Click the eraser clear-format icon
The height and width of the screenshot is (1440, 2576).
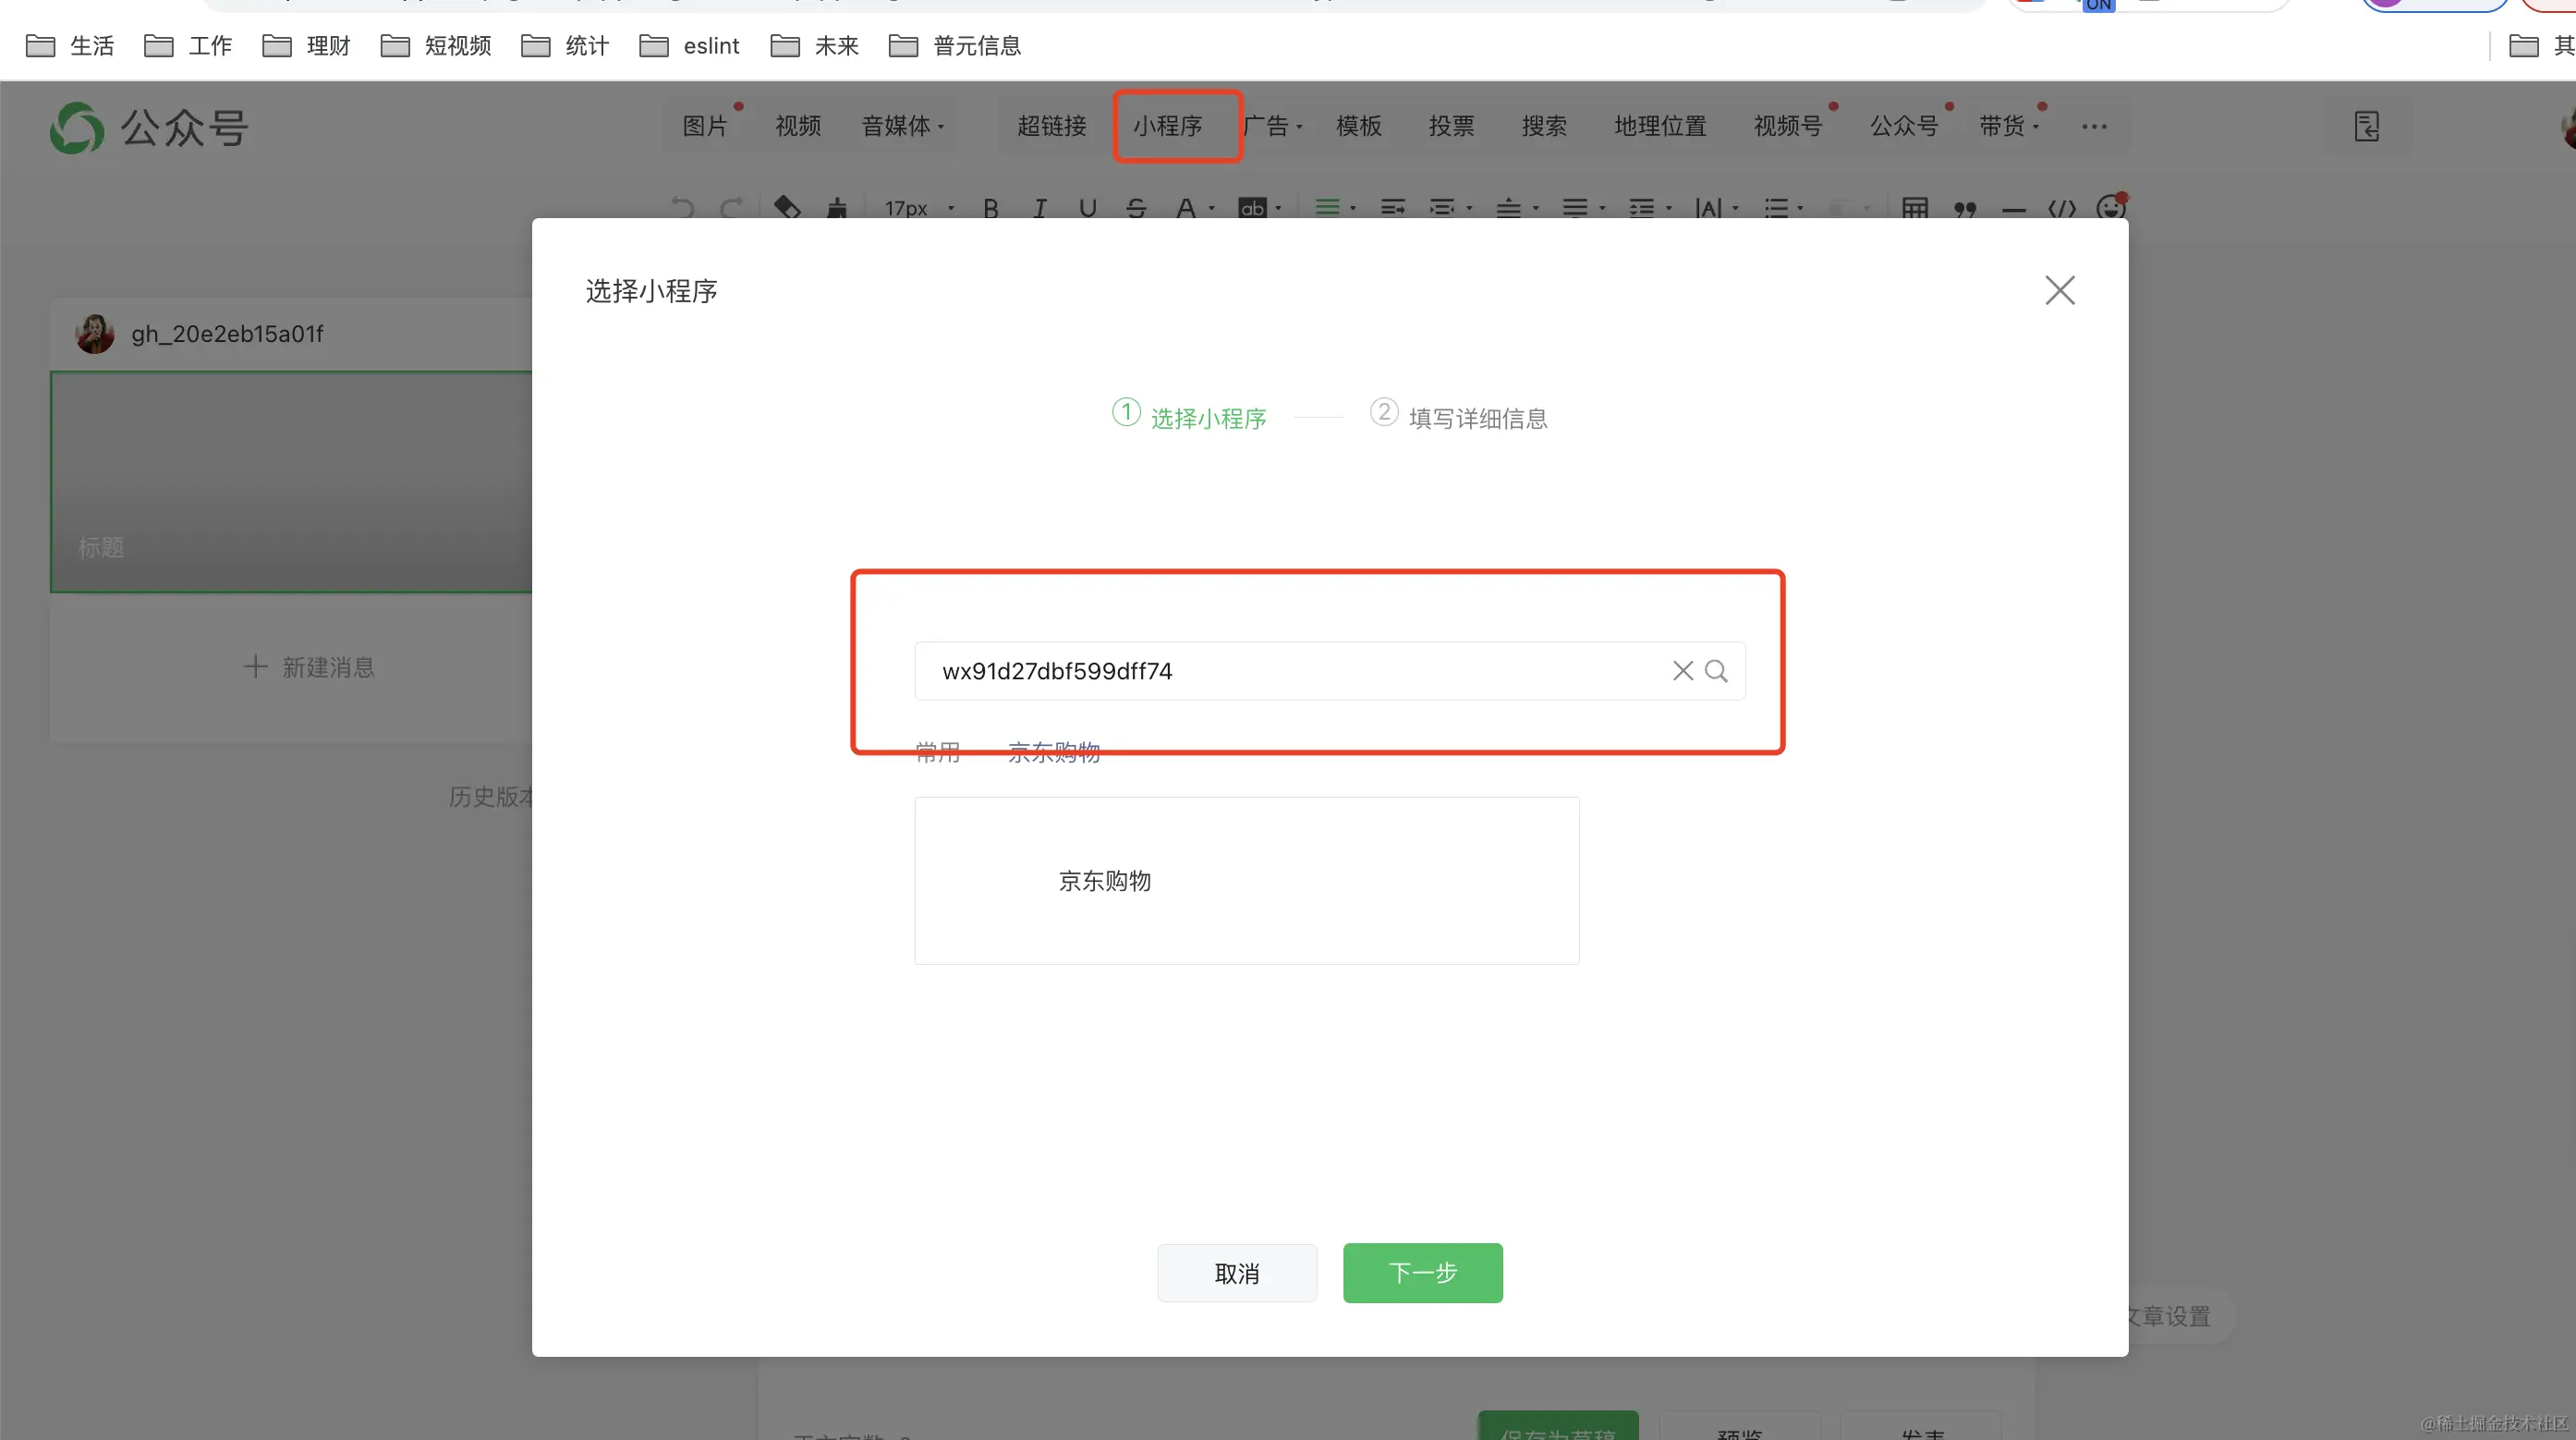(787, 208)
